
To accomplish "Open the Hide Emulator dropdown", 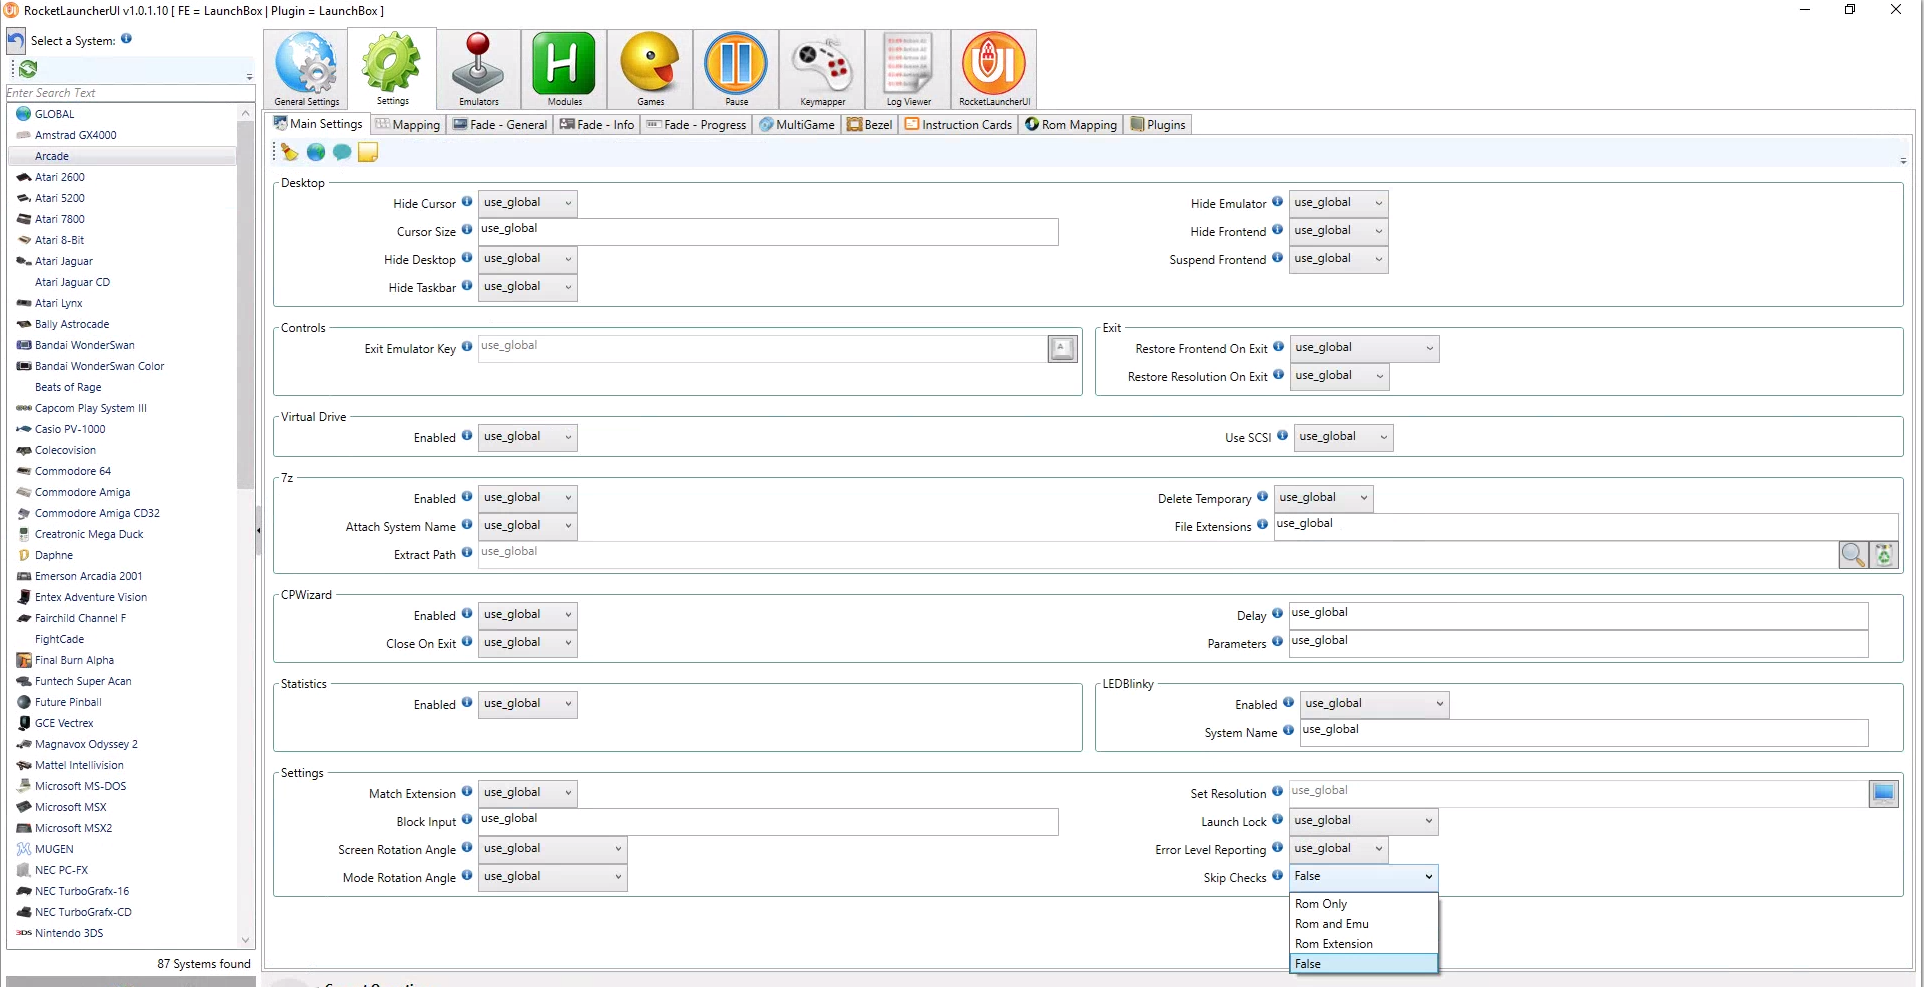I will tap(1338, 203).
